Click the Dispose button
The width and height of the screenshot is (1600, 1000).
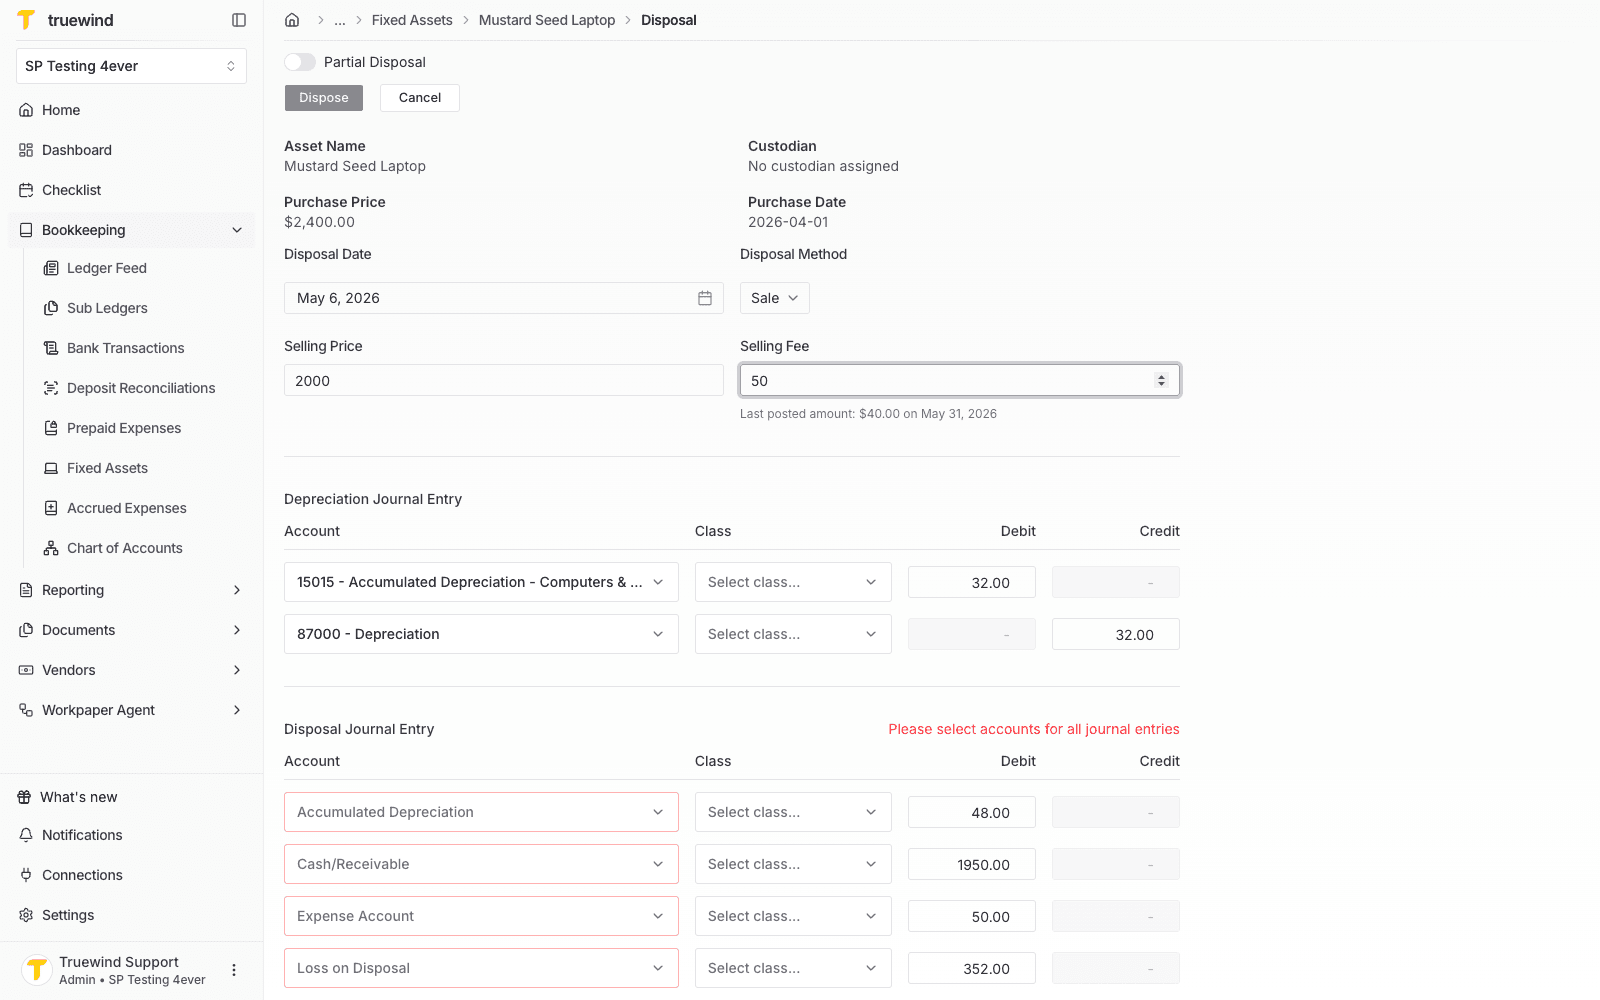(324, 98)
